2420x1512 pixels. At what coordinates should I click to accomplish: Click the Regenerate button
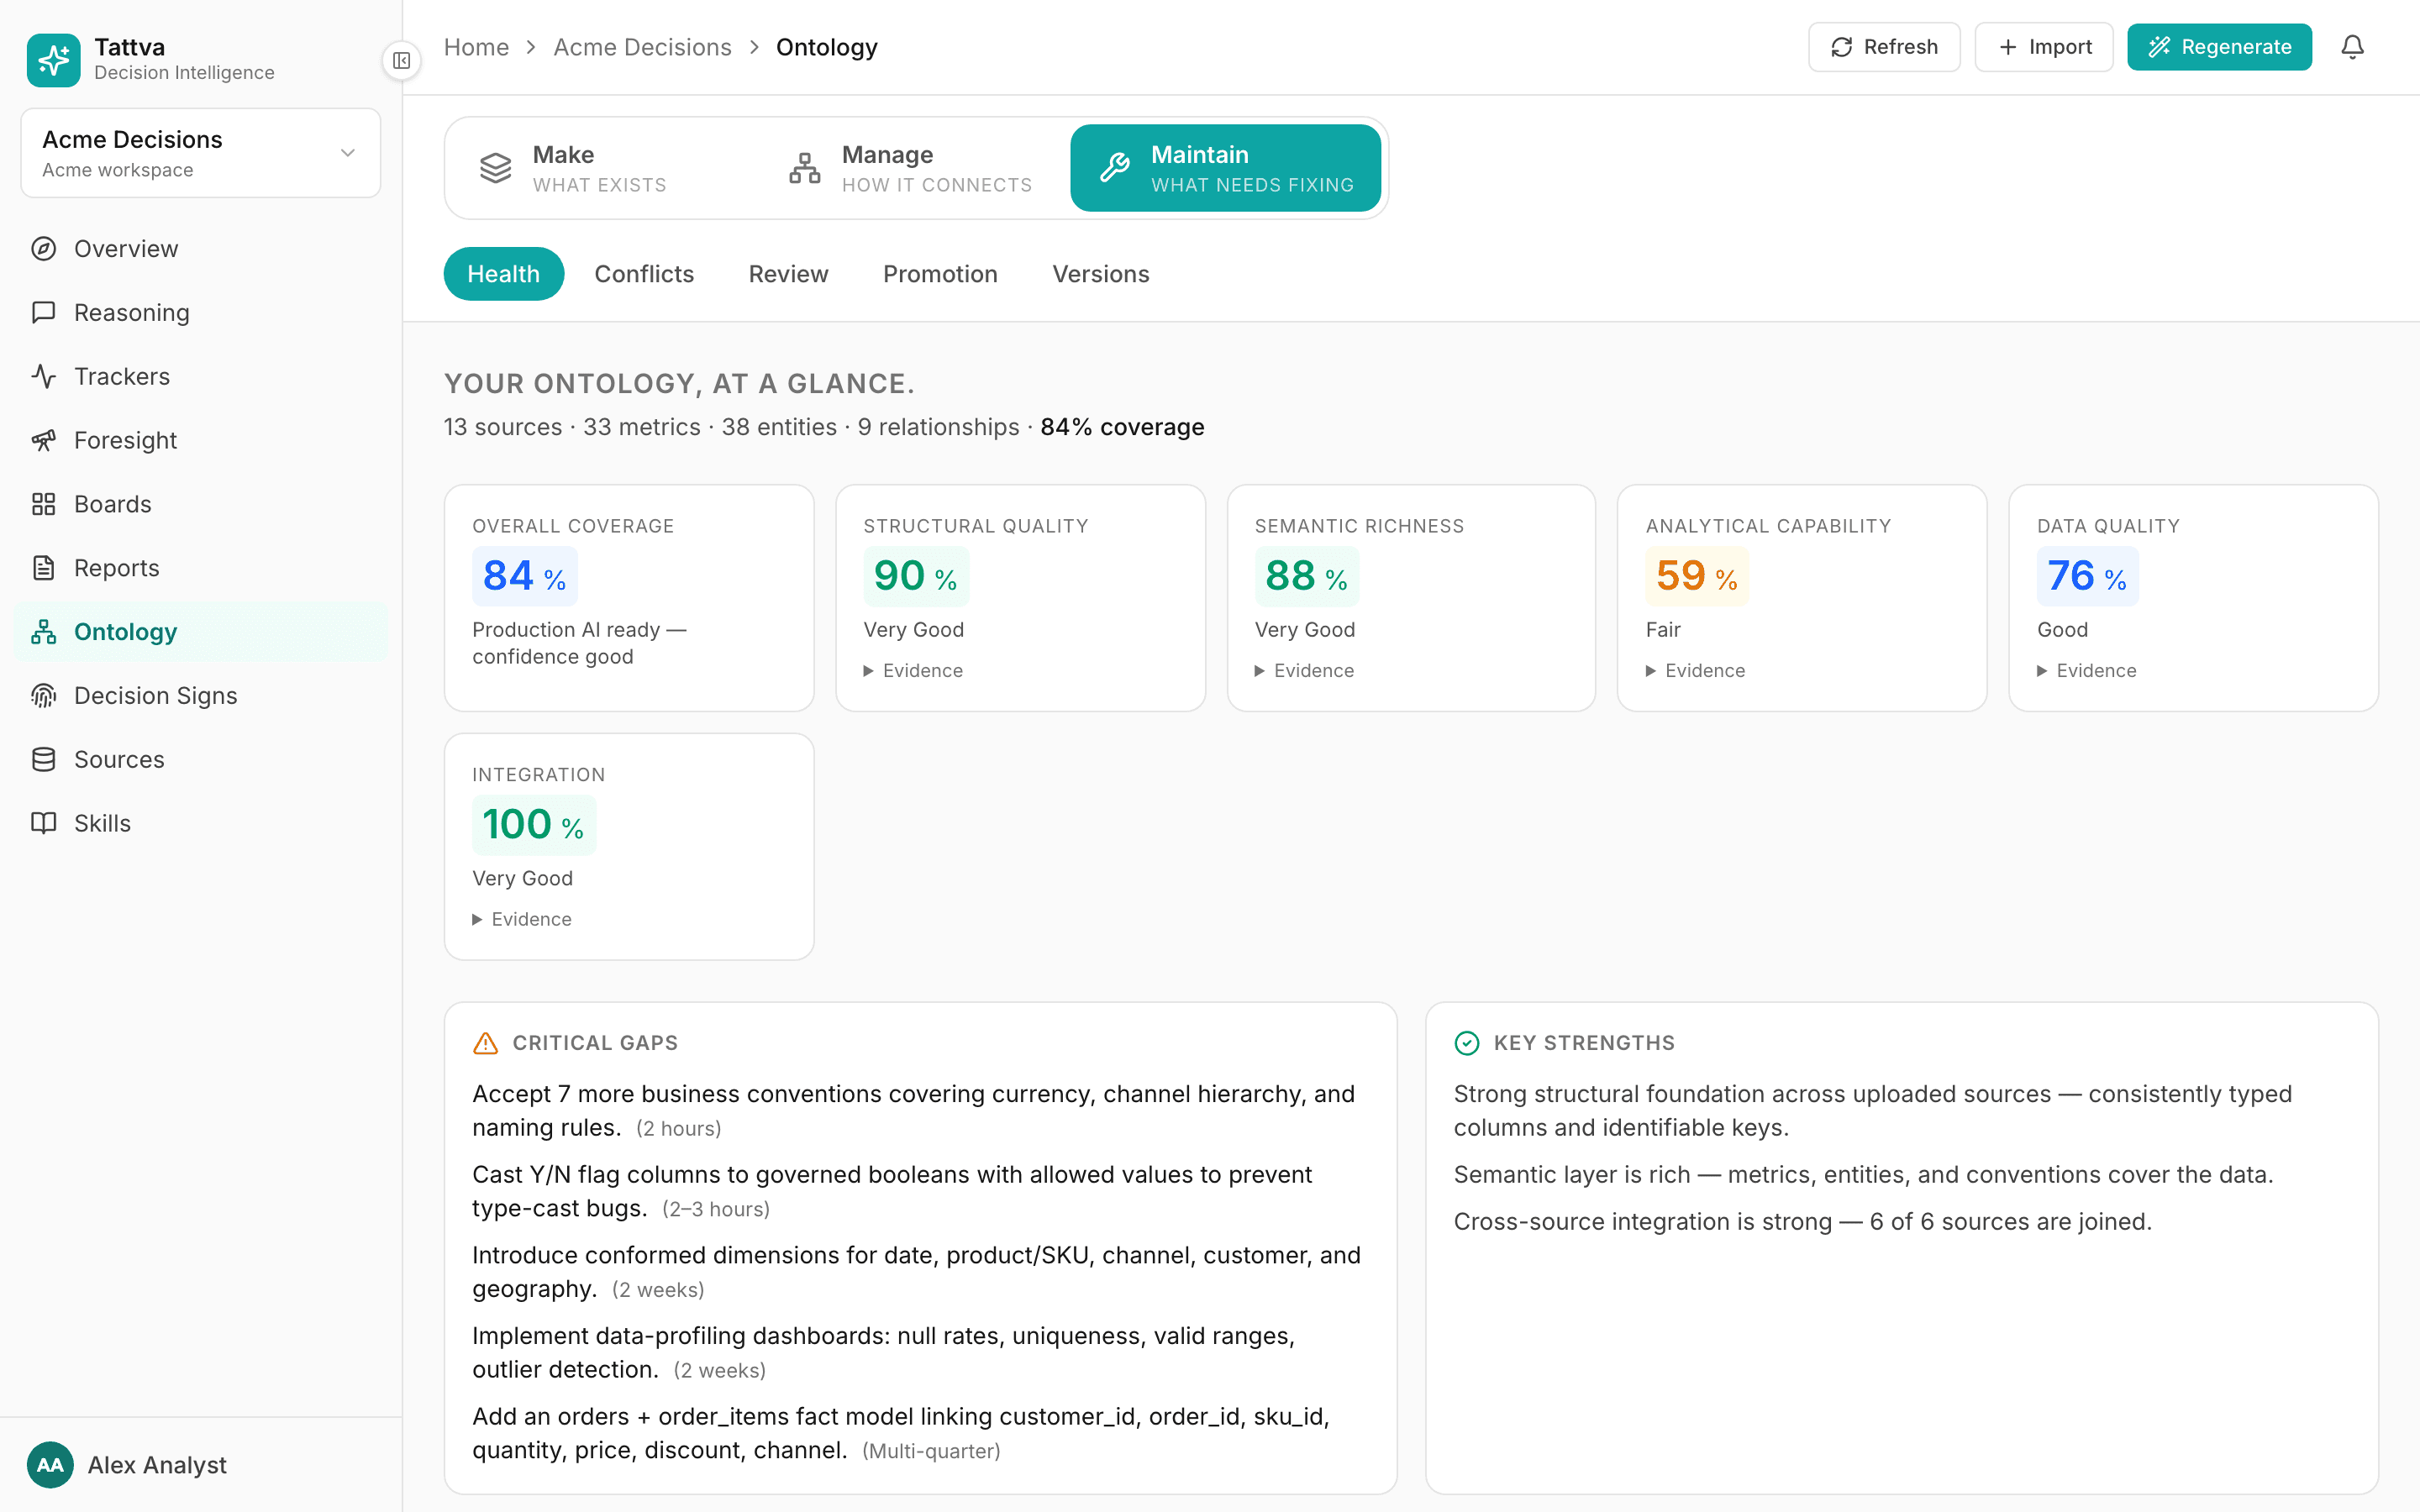pyautogui.click(x=2219, y=47)
